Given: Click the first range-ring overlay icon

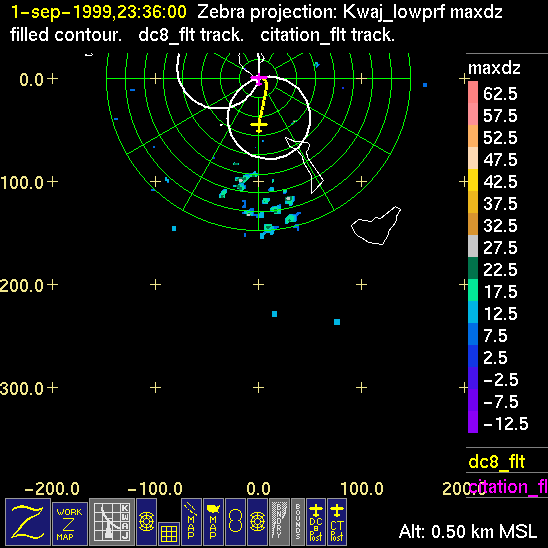Looking at the screenshot, I should [146, 522].
